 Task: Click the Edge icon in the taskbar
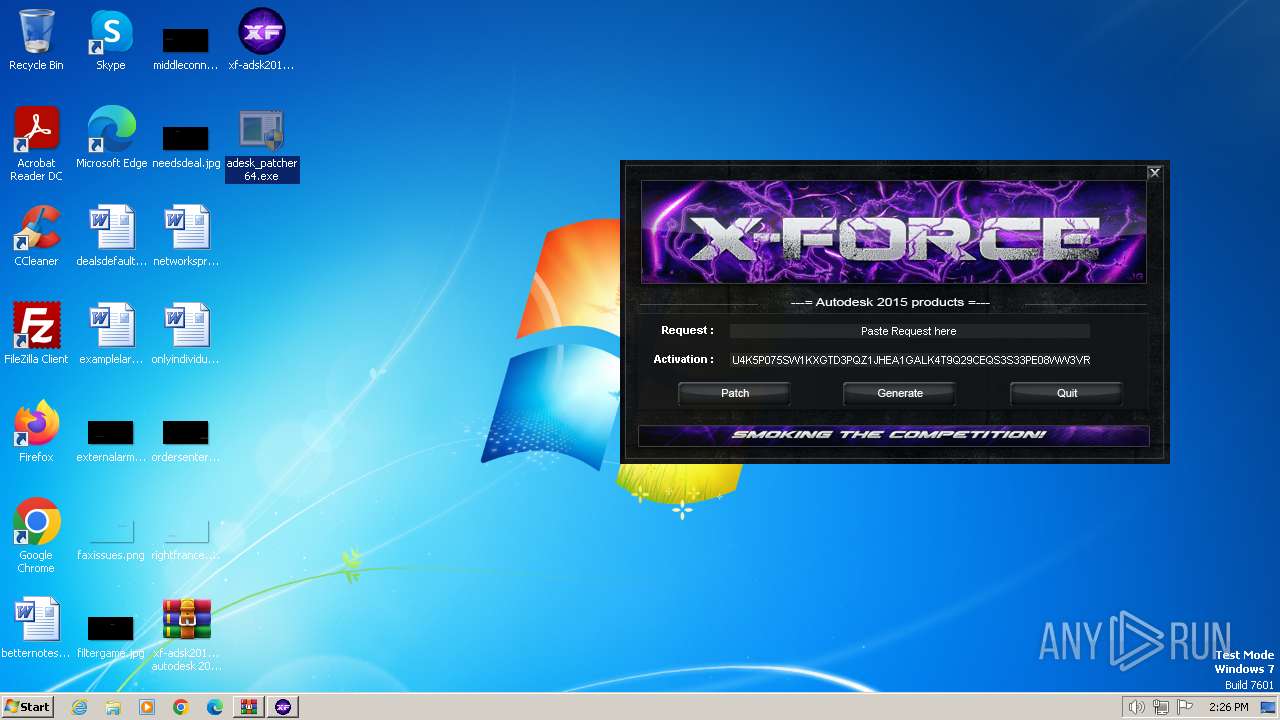pyautogui.click(x=215, y=707)
